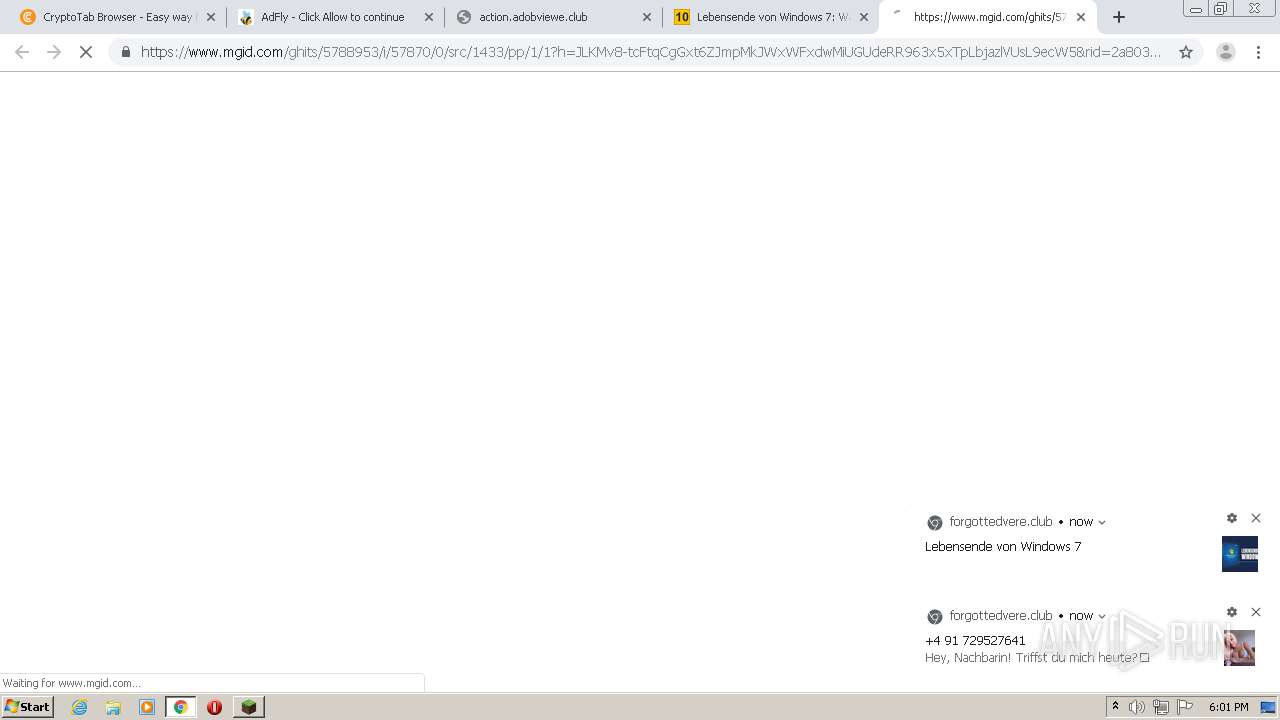Click forgottedvere.club above the Lebensende notification

(x=1001, y=522)
